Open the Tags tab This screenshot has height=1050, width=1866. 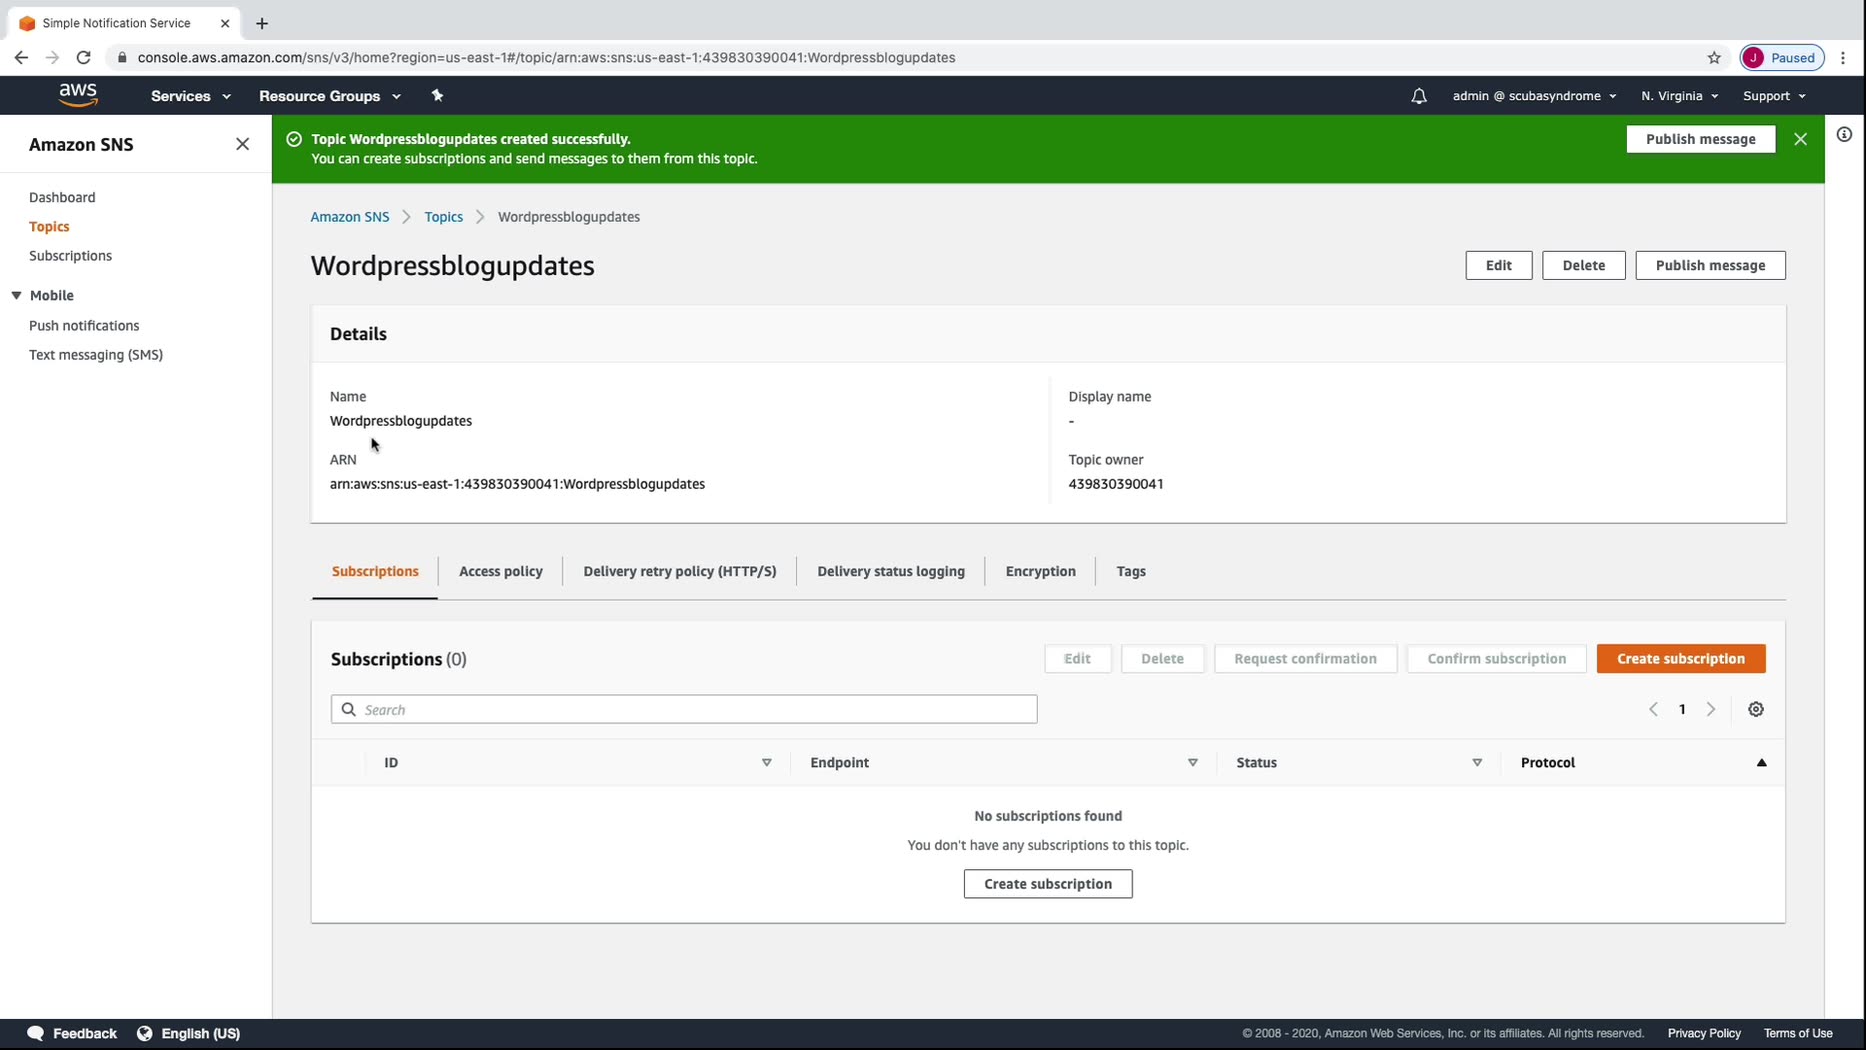pos(1131,572)
